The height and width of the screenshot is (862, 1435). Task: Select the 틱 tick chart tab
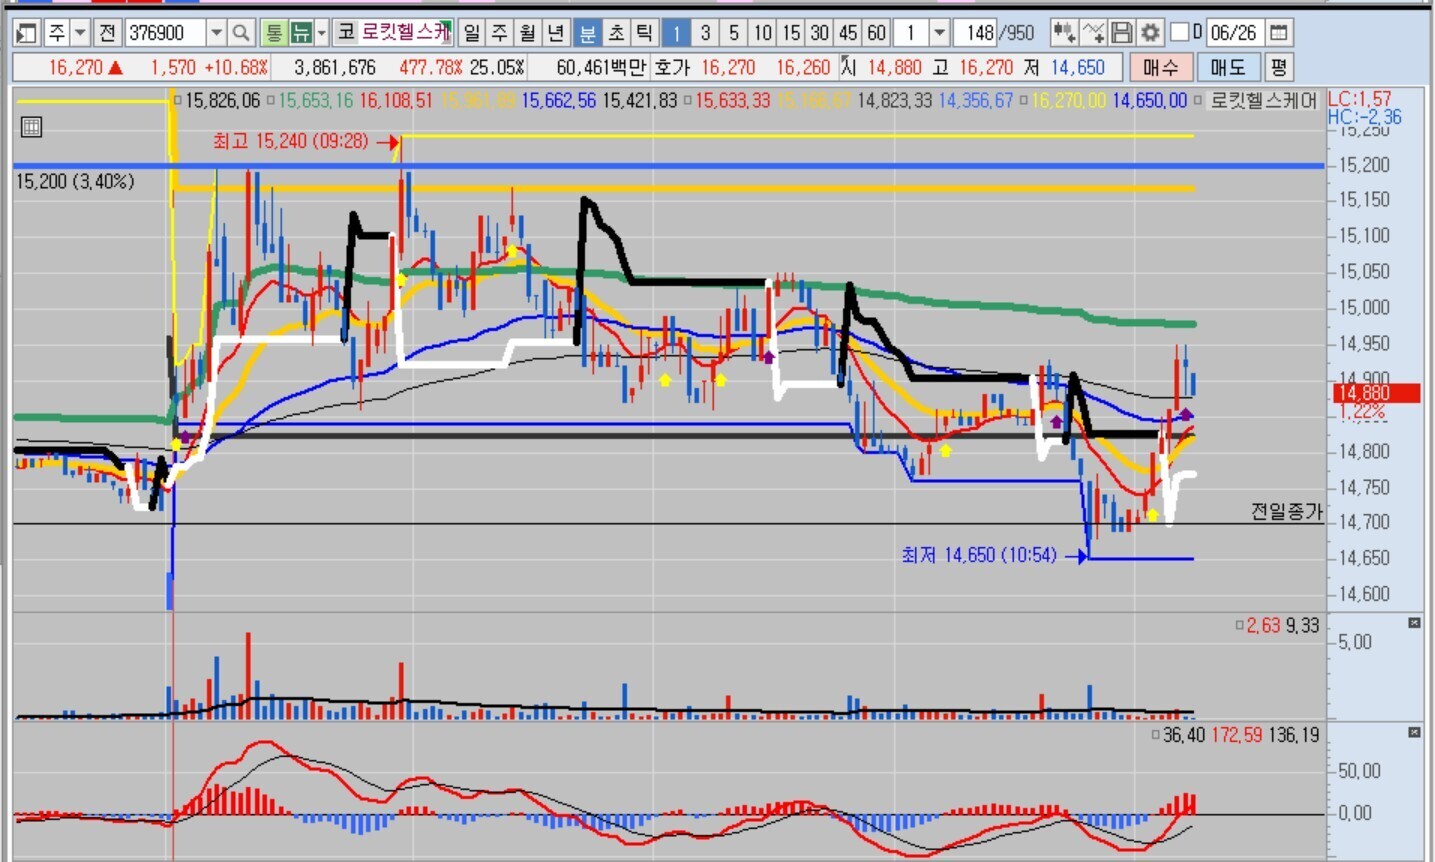pyautogui.click(x=645, y=33)
